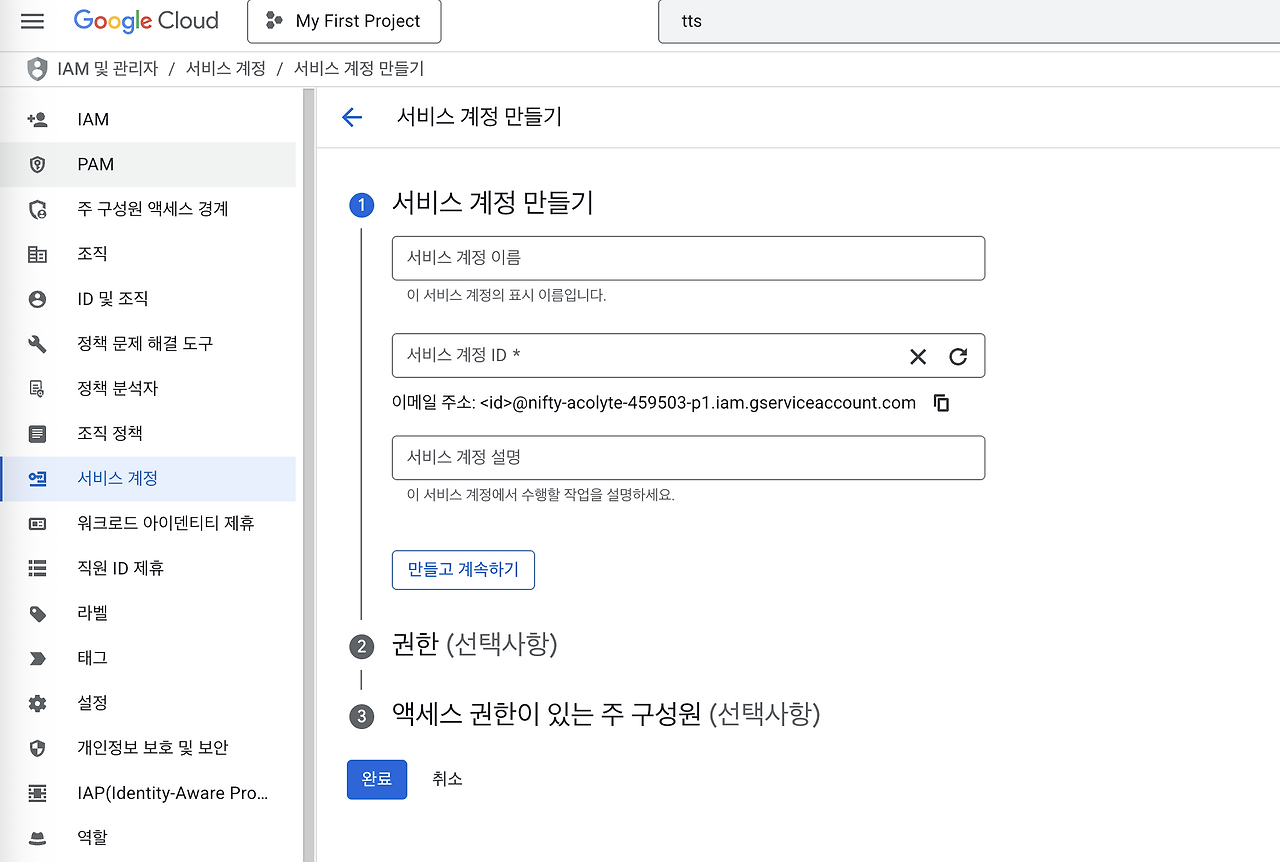Click the 주 구성원 액세스 경계 icon
This screenshot has width=1280, height=862.
38,209
